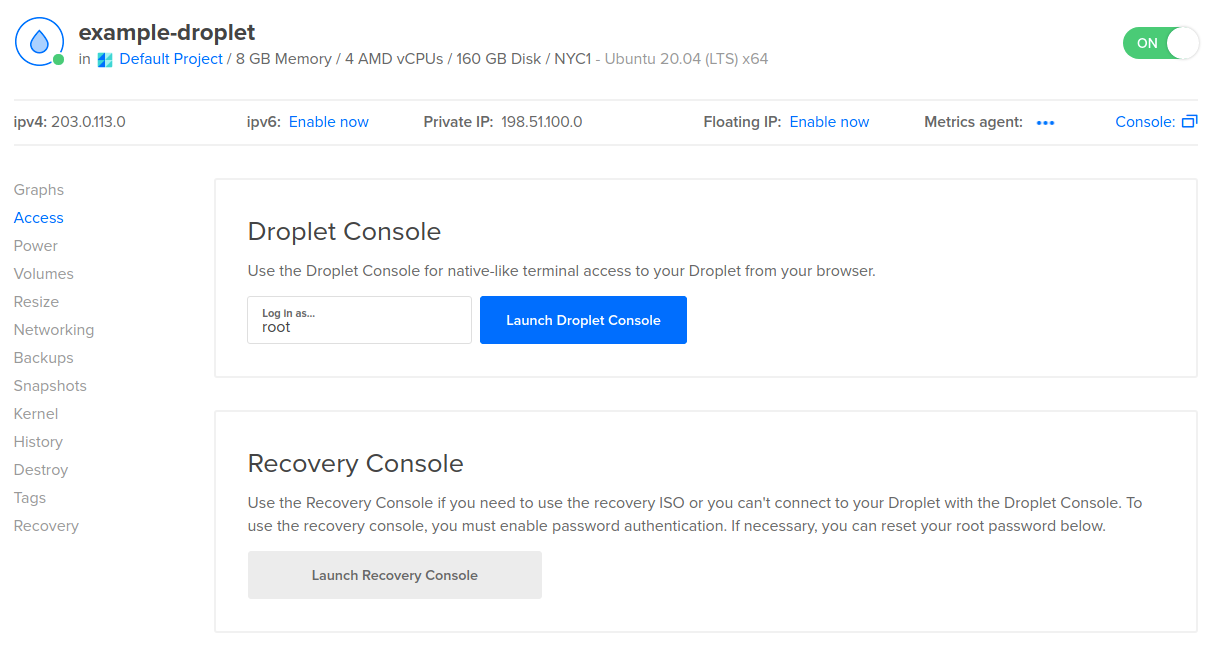
Task: Go to the Destroy section
Action: point(41,470)
